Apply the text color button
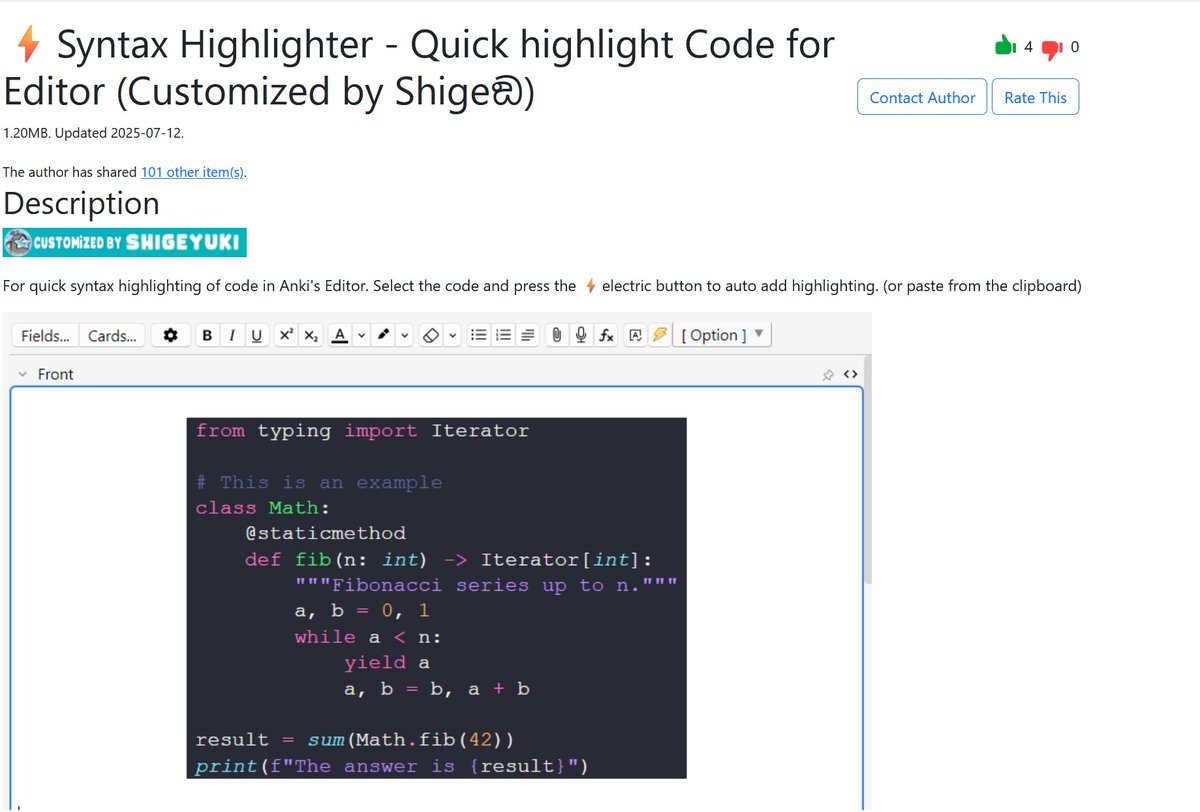 (339, 335)
